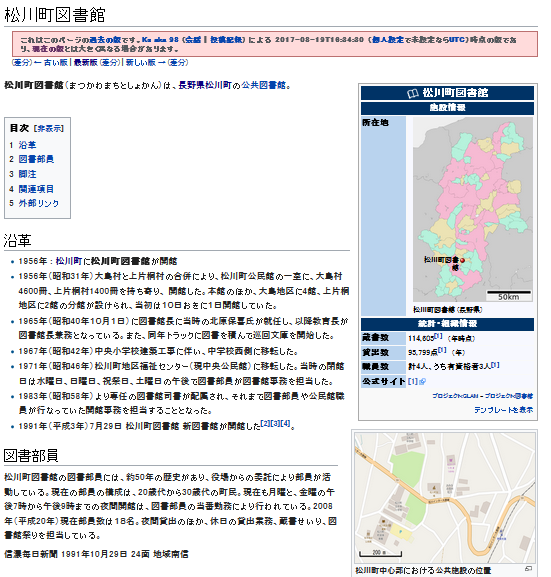This screenshot has width=551, height=577.
Task: Jump to 関連項目 section in contents
Action: (36, 189)
